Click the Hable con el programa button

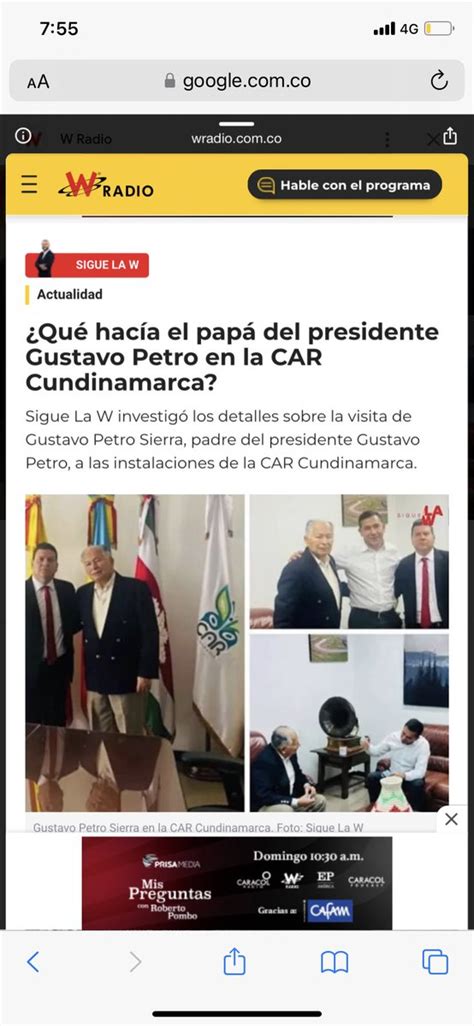click(x=344, y=185)
